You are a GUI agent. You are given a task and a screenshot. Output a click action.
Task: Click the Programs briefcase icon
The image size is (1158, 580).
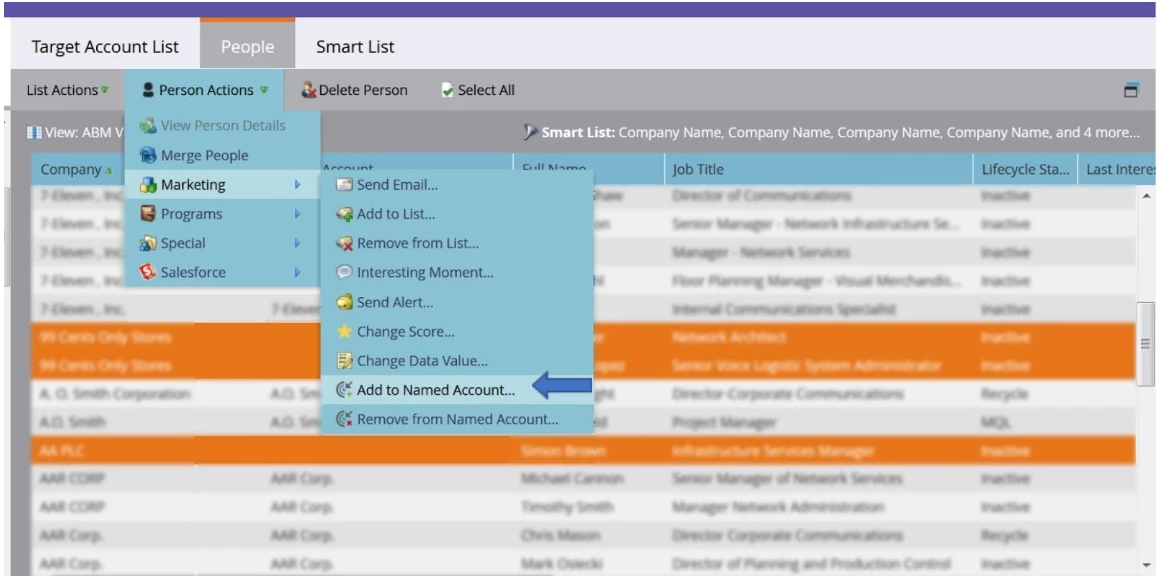[x=148, y=214]
